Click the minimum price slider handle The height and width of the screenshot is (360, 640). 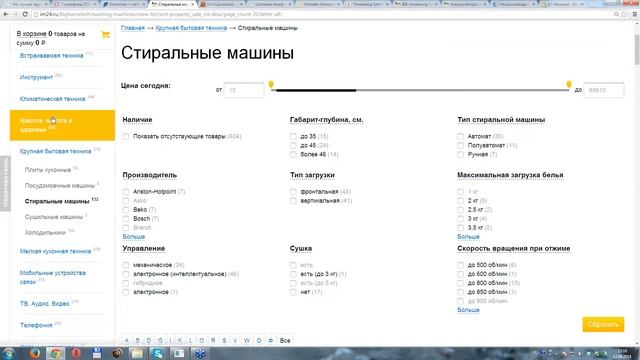click(271, 84)
